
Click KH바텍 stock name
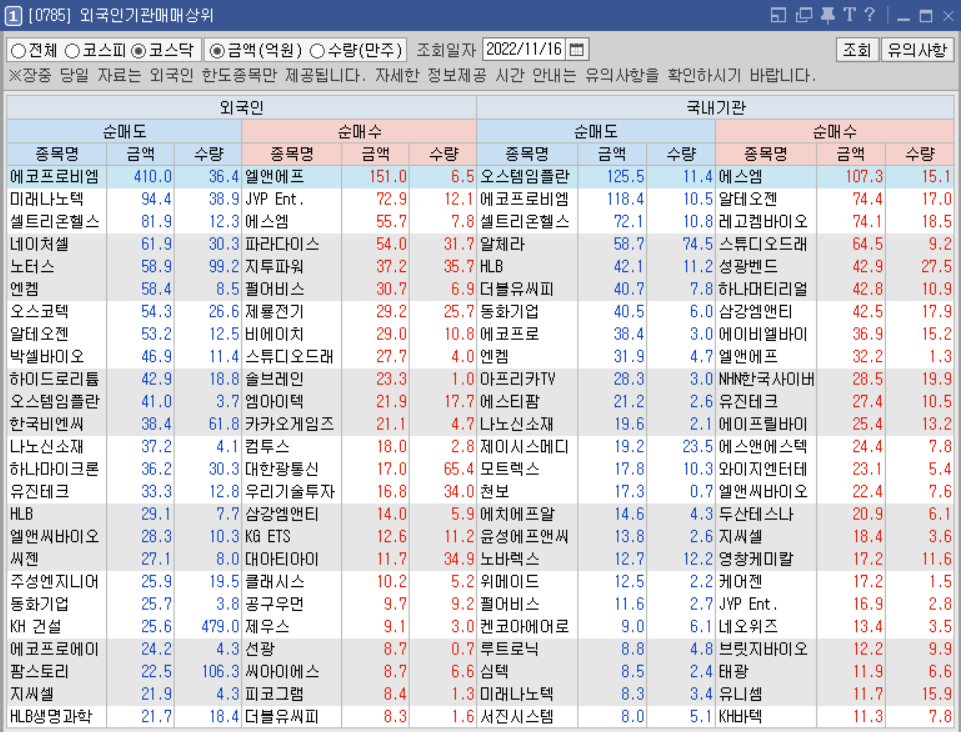tap(741, 716)
